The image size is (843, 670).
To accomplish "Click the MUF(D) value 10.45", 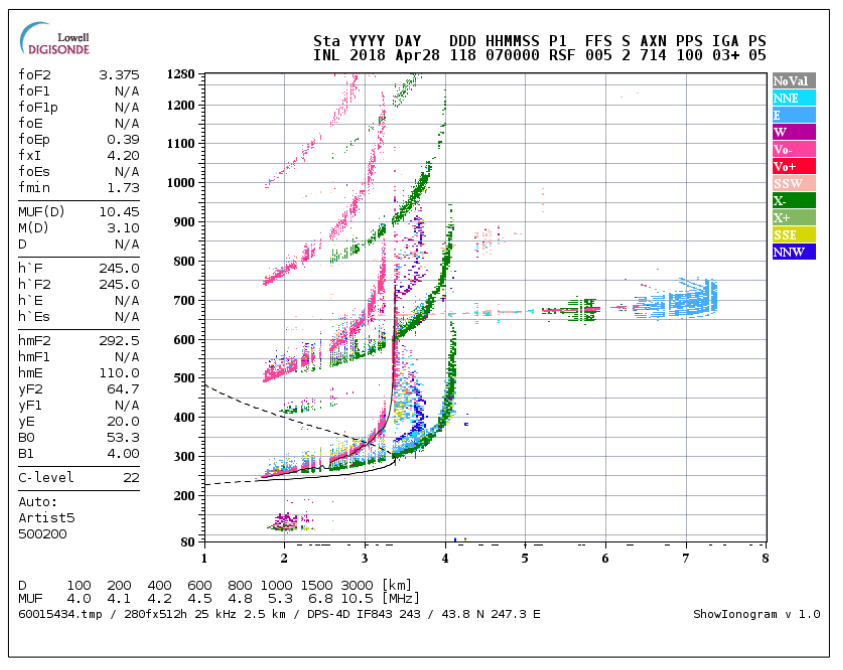I will coord(119,212).
